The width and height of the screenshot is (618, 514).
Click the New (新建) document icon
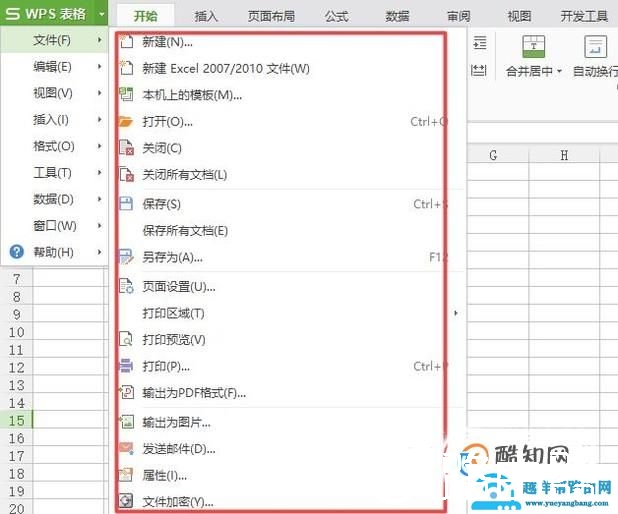[x=126, y=41]
